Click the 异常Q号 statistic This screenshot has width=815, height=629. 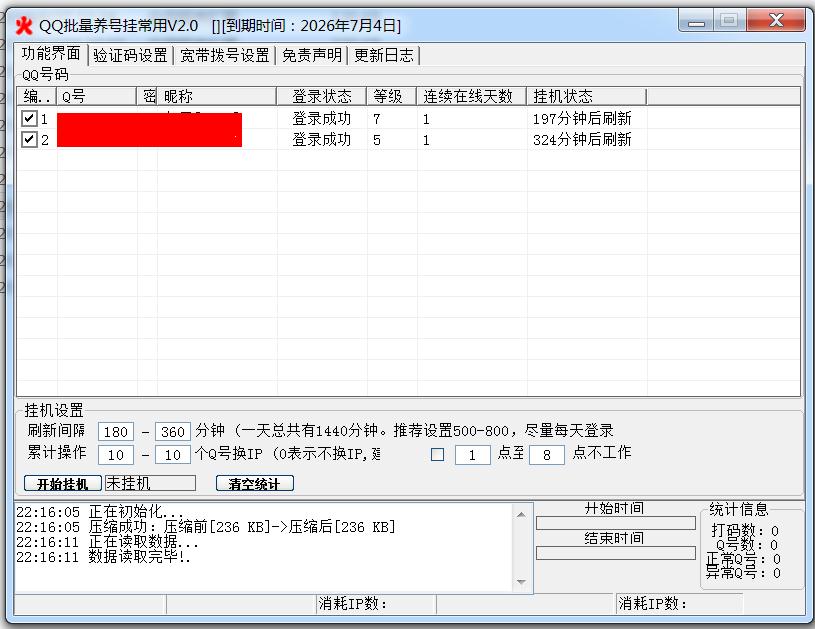743,573
